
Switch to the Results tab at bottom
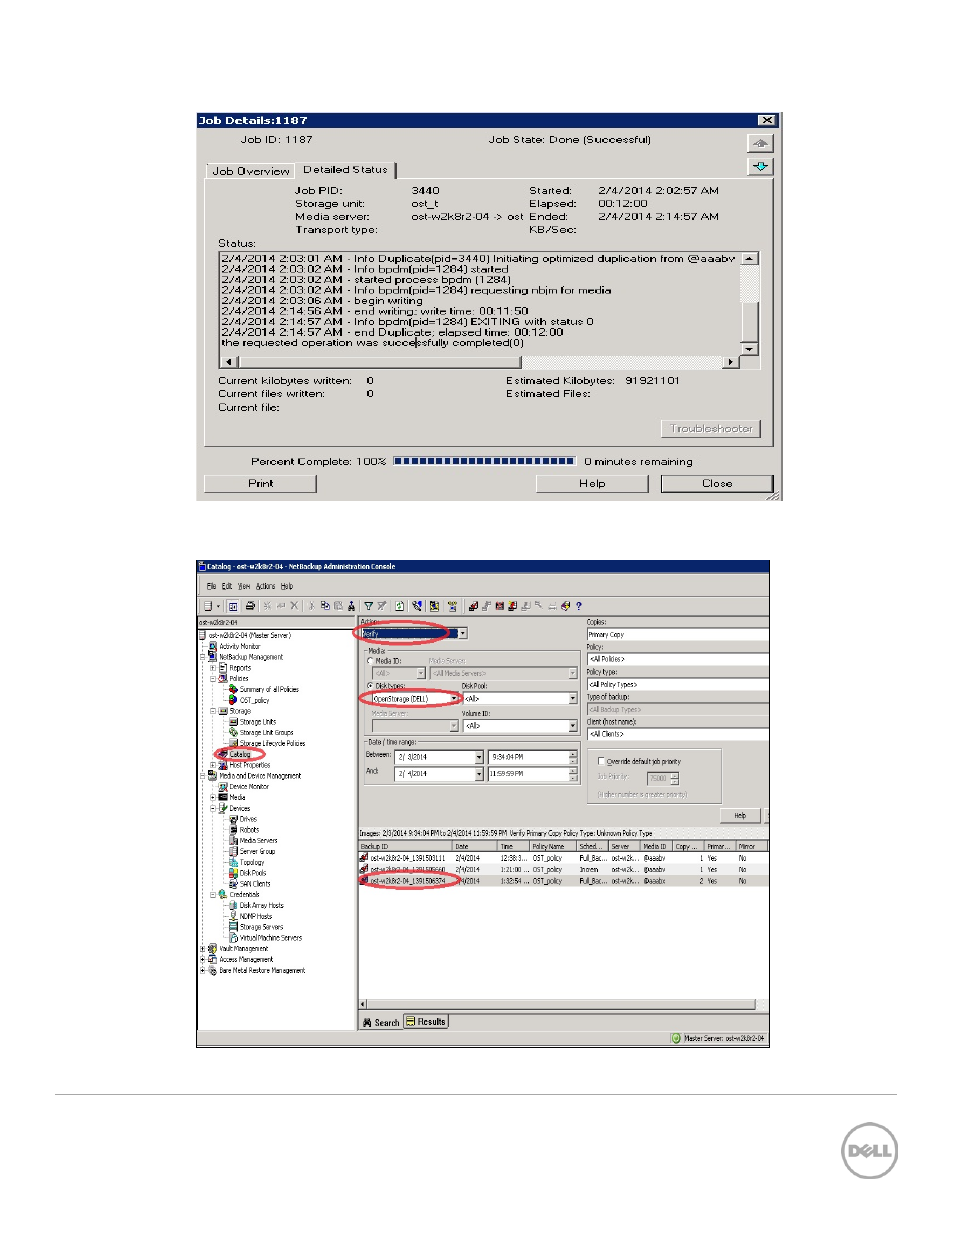point(426,1022)
